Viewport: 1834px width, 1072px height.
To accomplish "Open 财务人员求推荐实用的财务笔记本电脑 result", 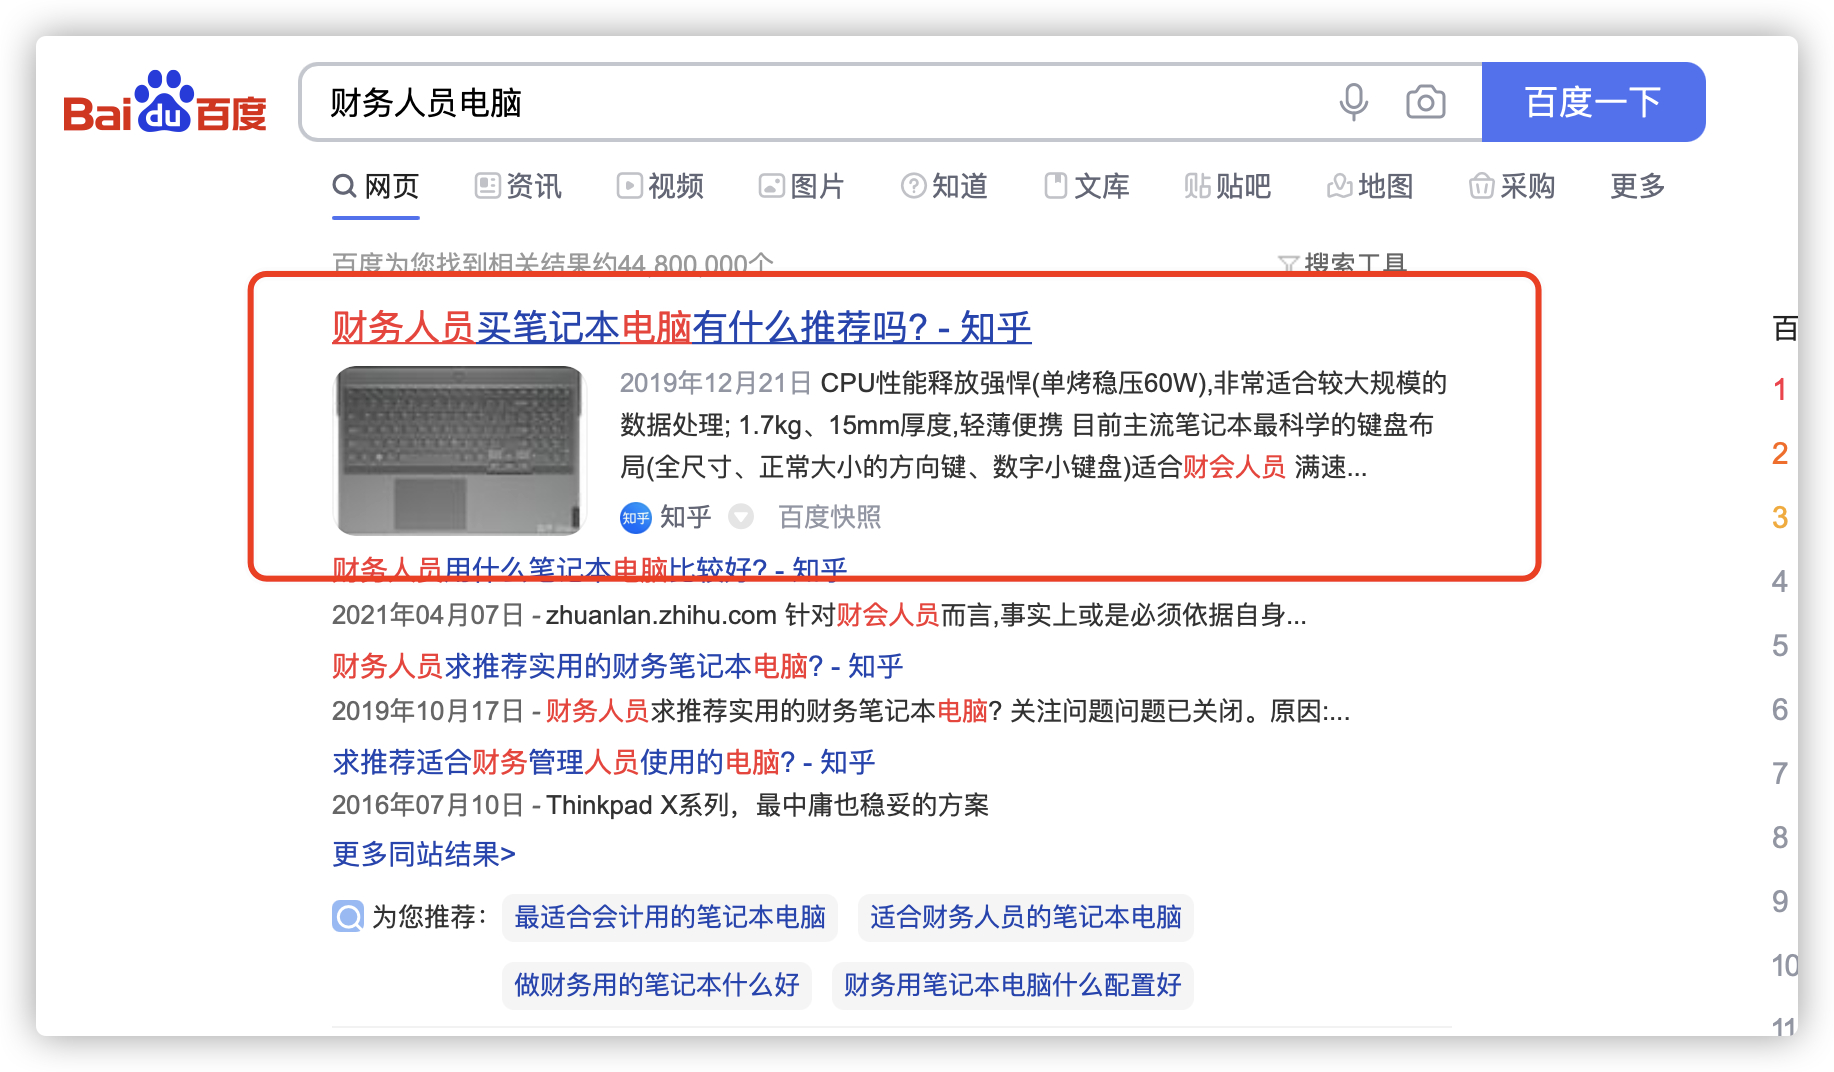I will click(618, 666).
